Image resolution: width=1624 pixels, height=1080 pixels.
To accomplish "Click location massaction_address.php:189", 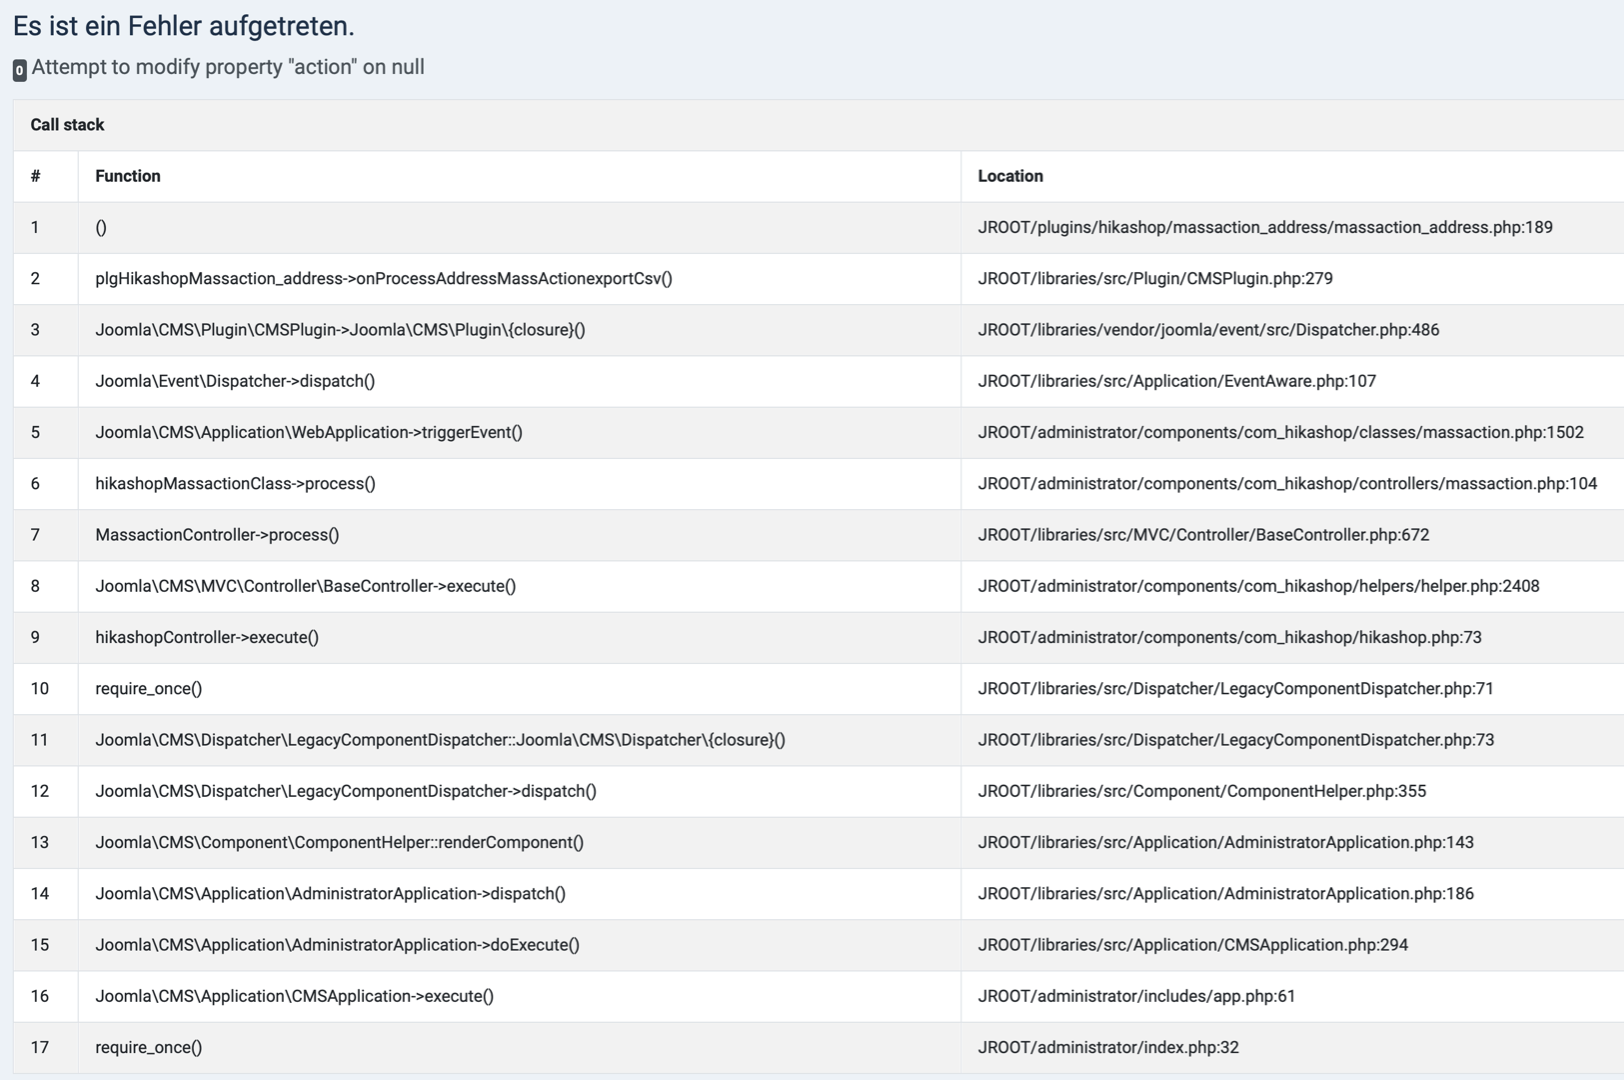I will (1265, 227).
